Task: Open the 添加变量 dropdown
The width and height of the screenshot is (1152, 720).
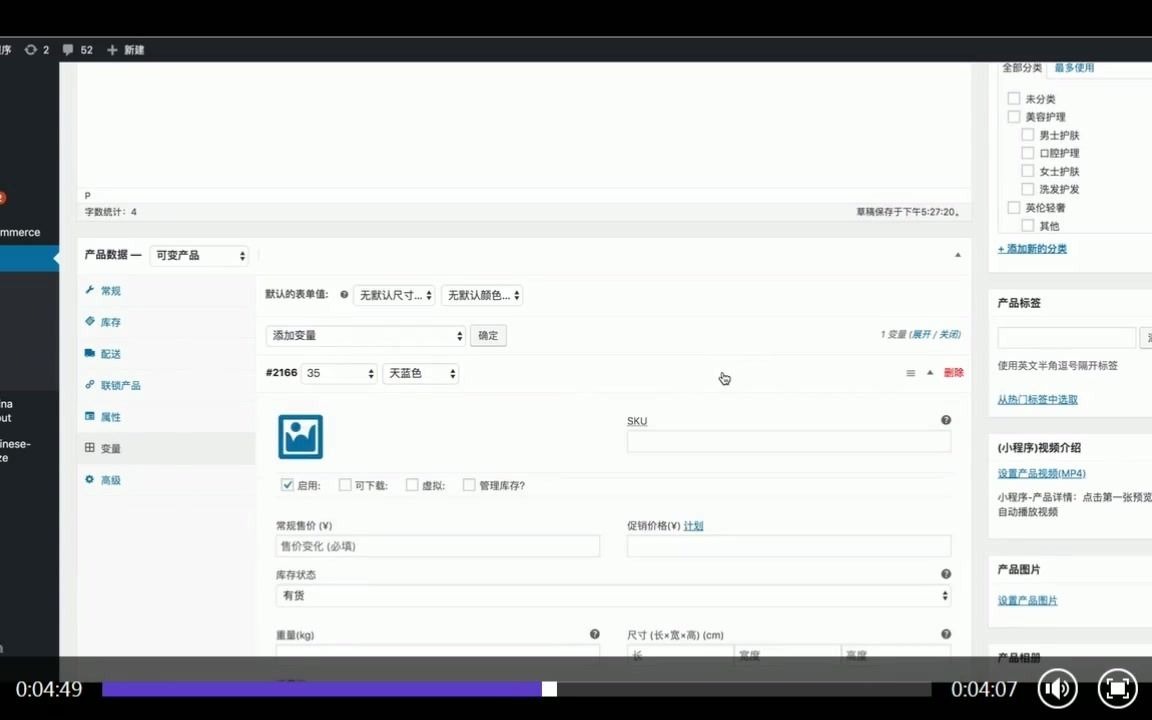Action: [x=366, y=335]
